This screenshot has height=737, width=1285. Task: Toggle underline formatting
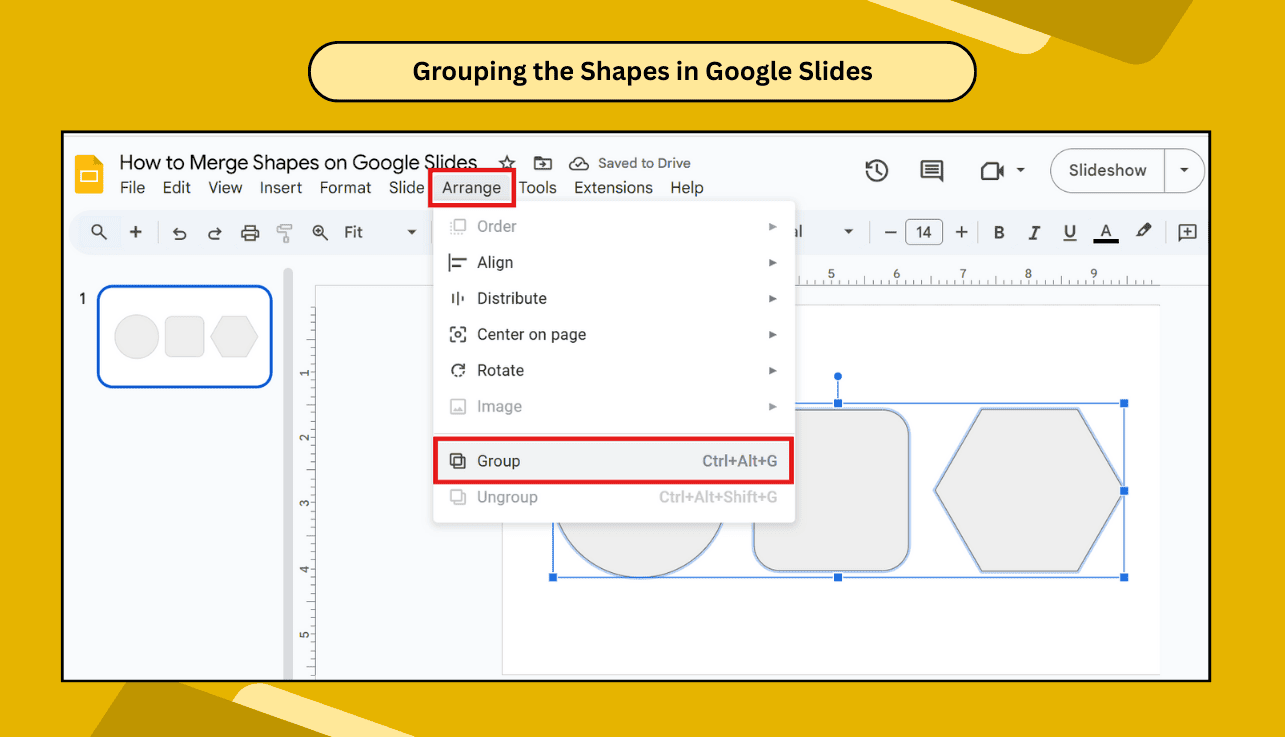1069,231
